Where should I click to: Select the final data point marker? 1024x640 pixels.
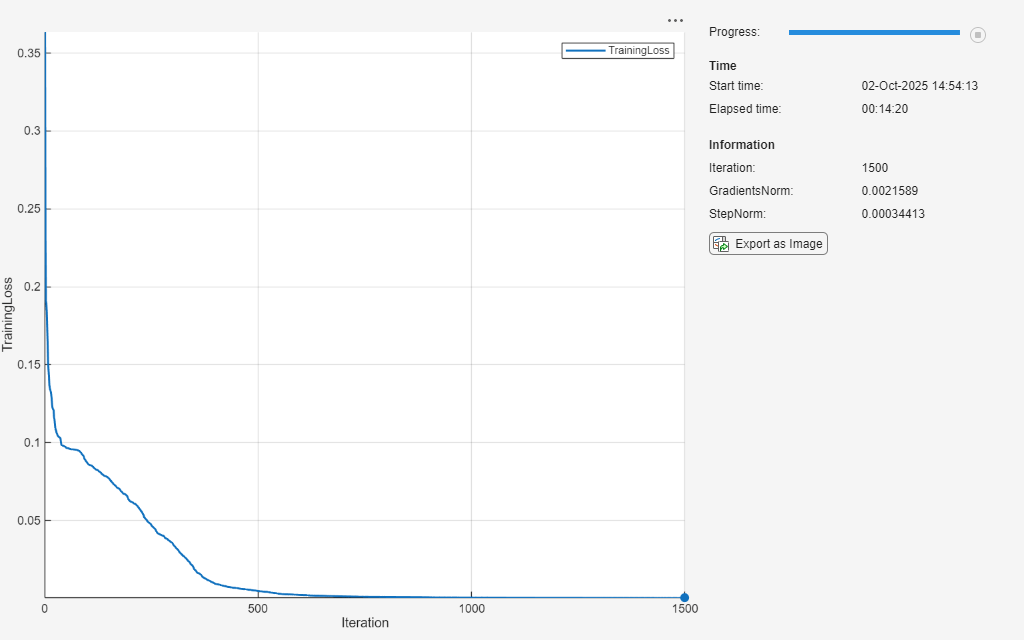(684, 597)
